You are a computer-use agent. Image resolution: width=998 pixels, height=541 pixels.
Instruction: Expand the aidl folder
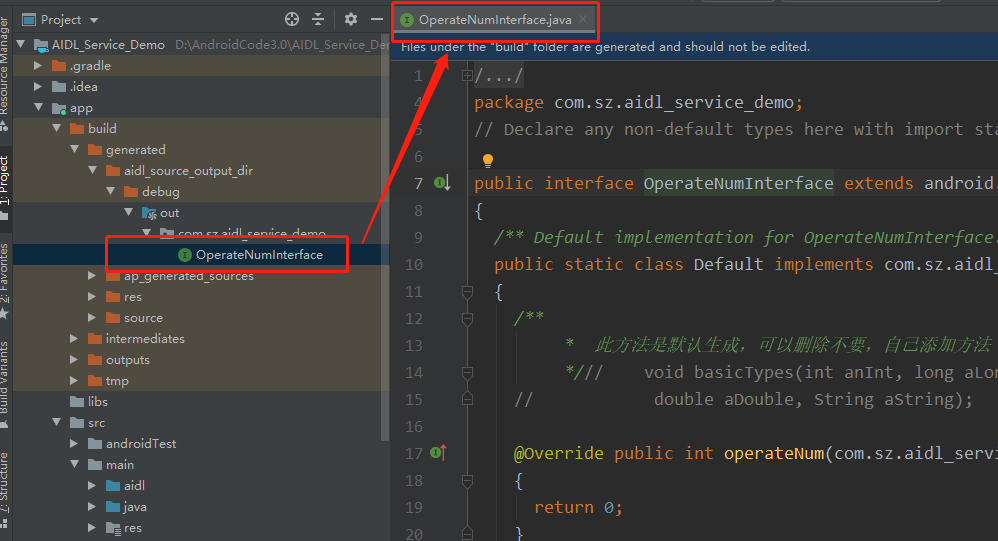92,486
